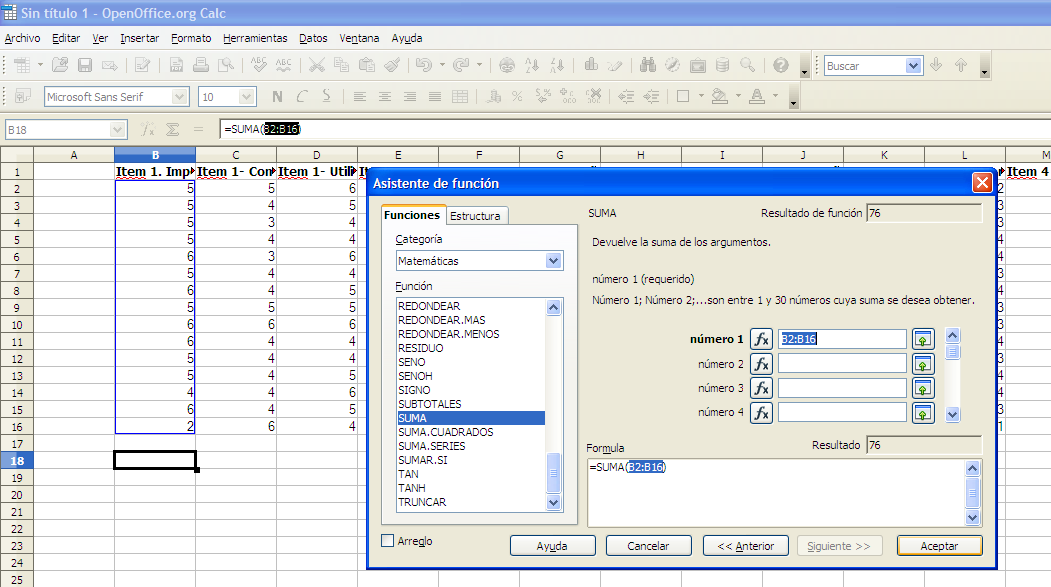Click the Insert chart icon
Viewport: 1051px width, 587px height.
click(591, 65)
